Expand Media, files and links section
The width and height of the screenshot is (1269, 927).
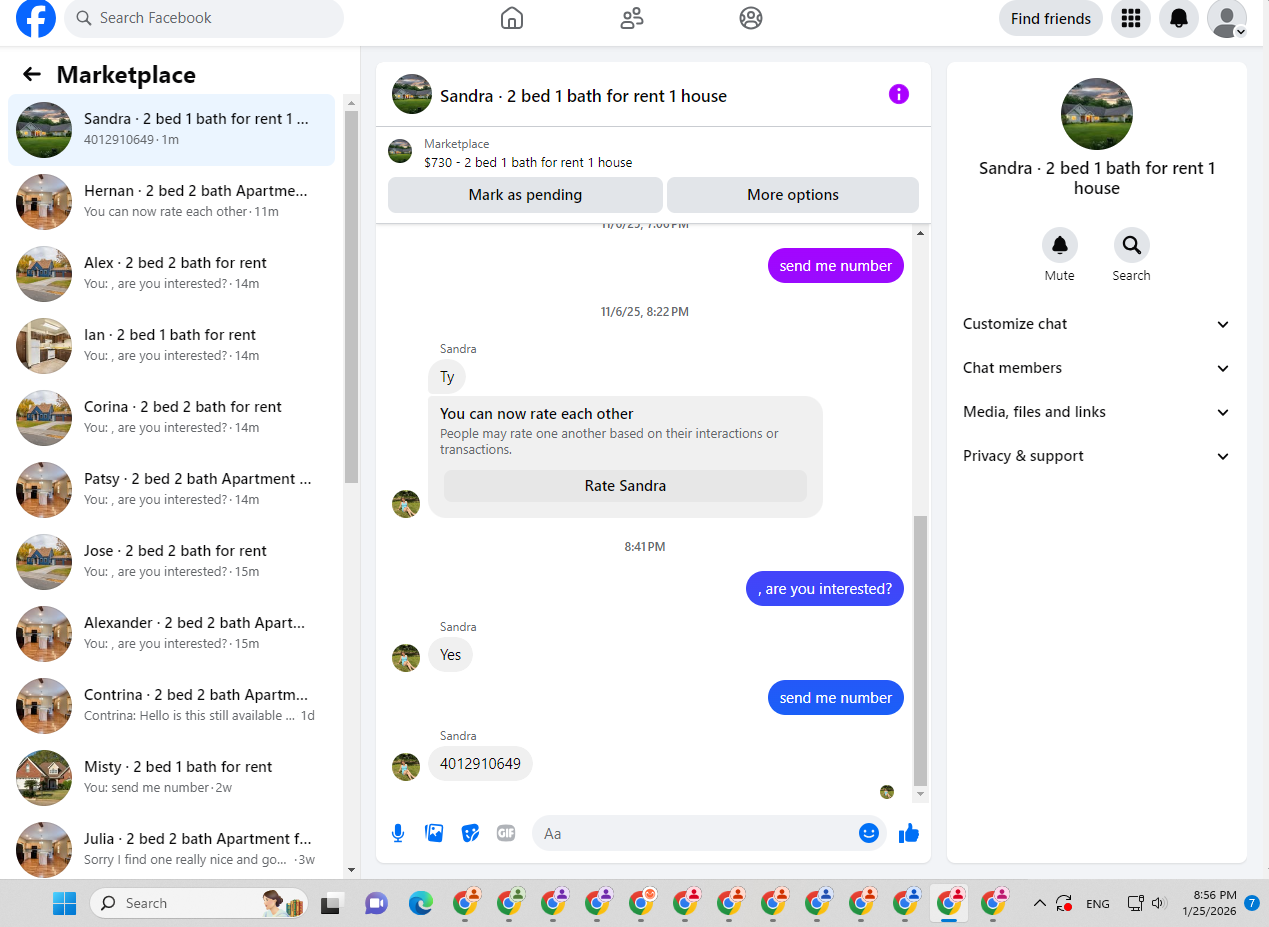(x=1097, y=412)
